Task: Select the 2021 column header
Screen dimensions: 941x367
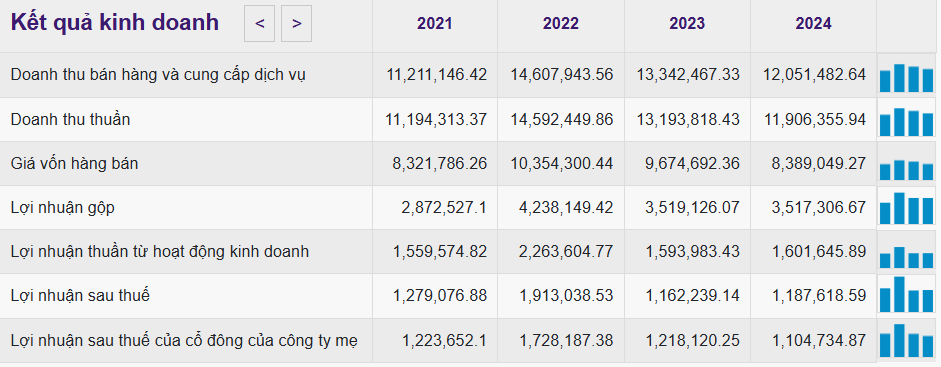Action: point(434,23)
